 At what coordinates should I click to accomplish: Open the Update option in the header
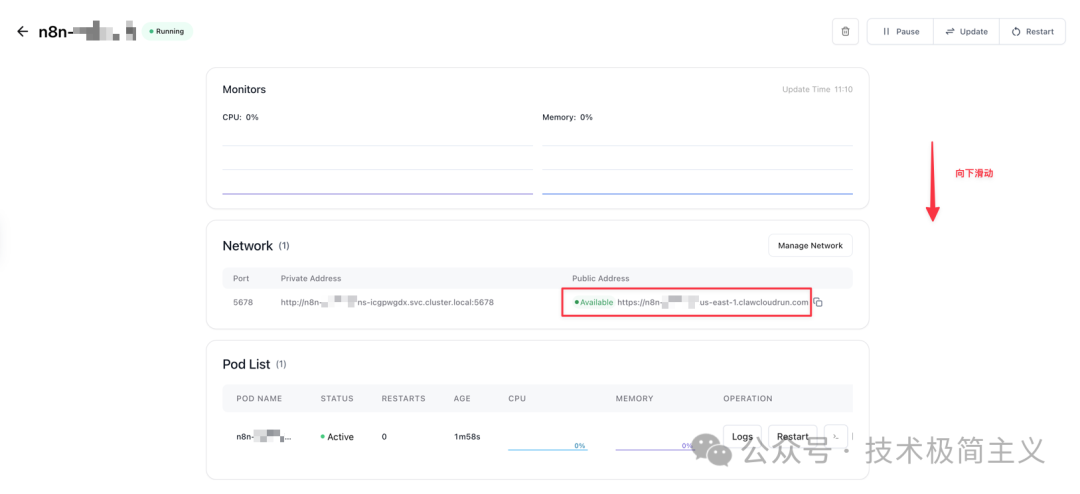966,32
